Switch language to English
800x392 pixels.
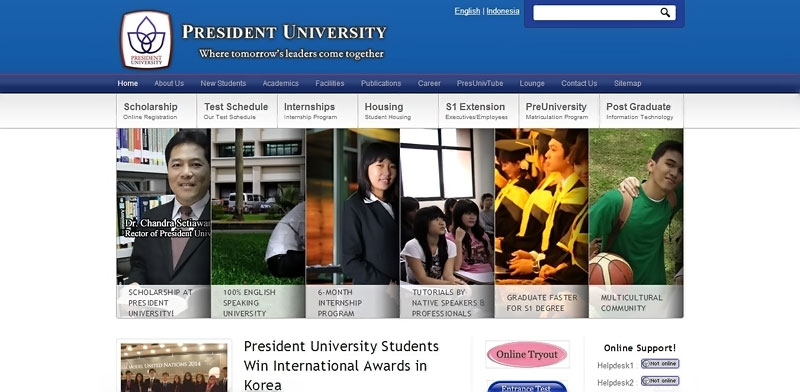[467, 11]
